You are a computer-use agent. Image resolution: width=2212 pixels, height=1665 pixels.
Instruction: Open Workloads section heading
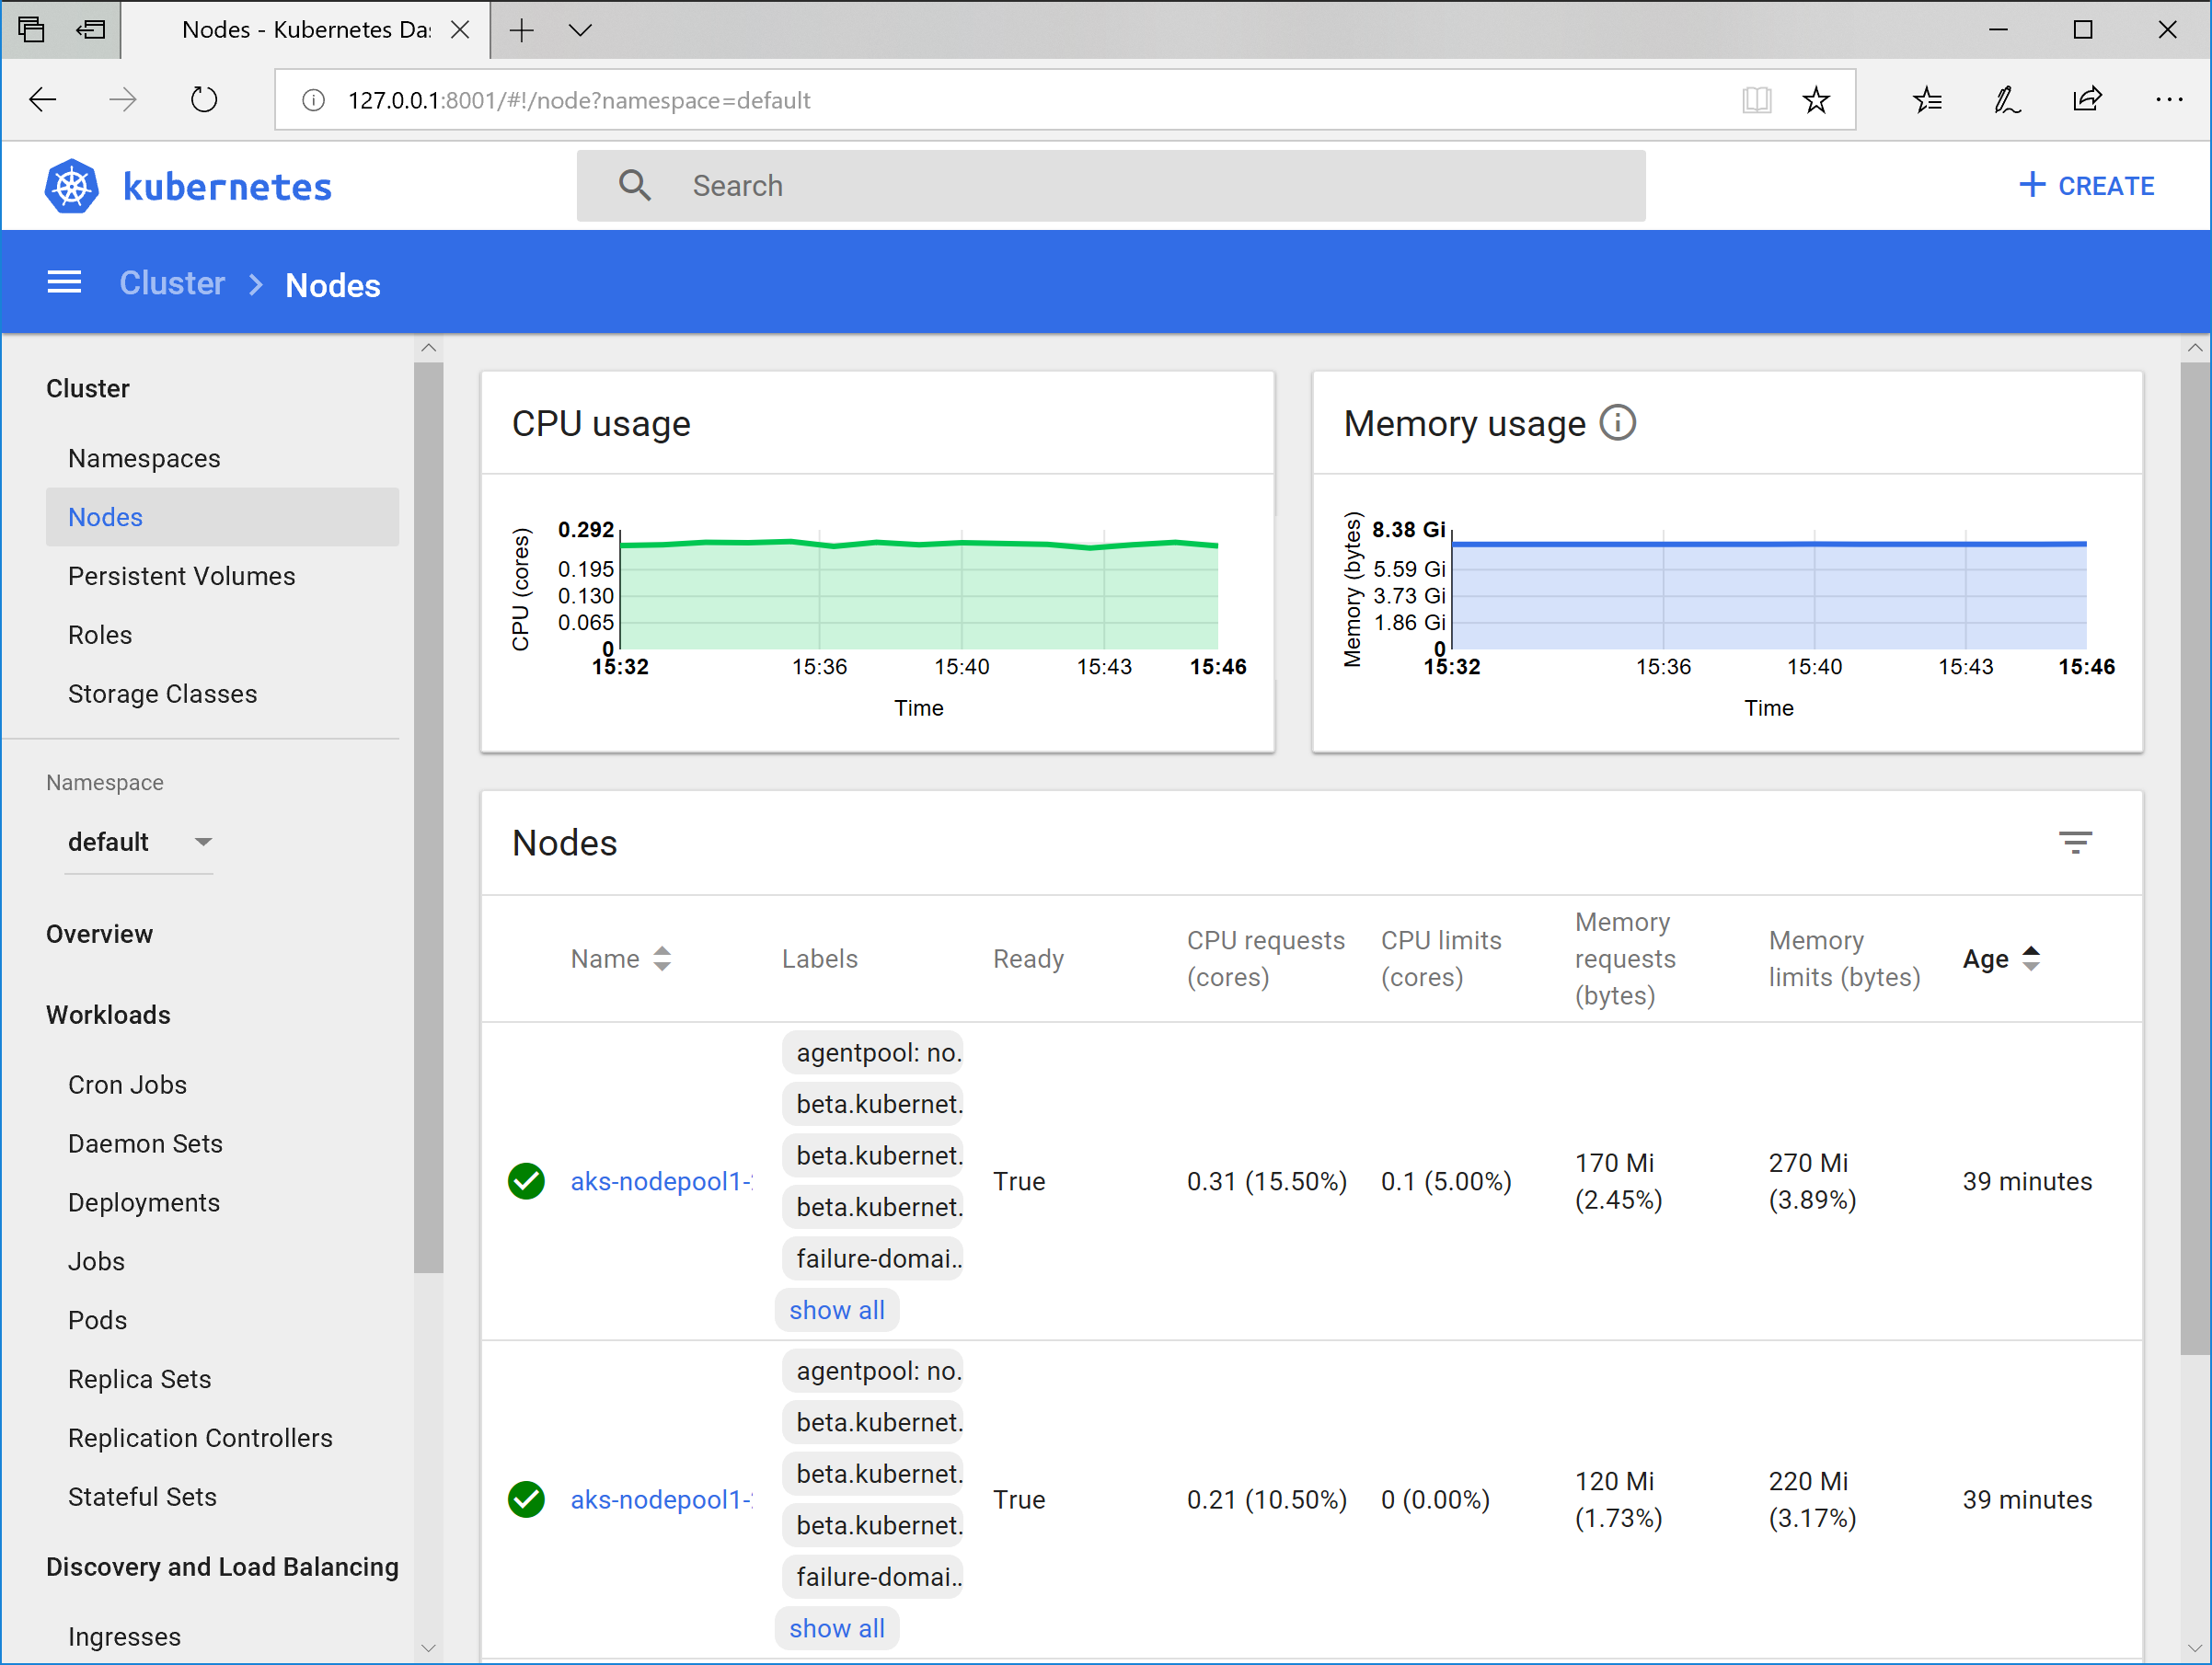pos(108,1015)
